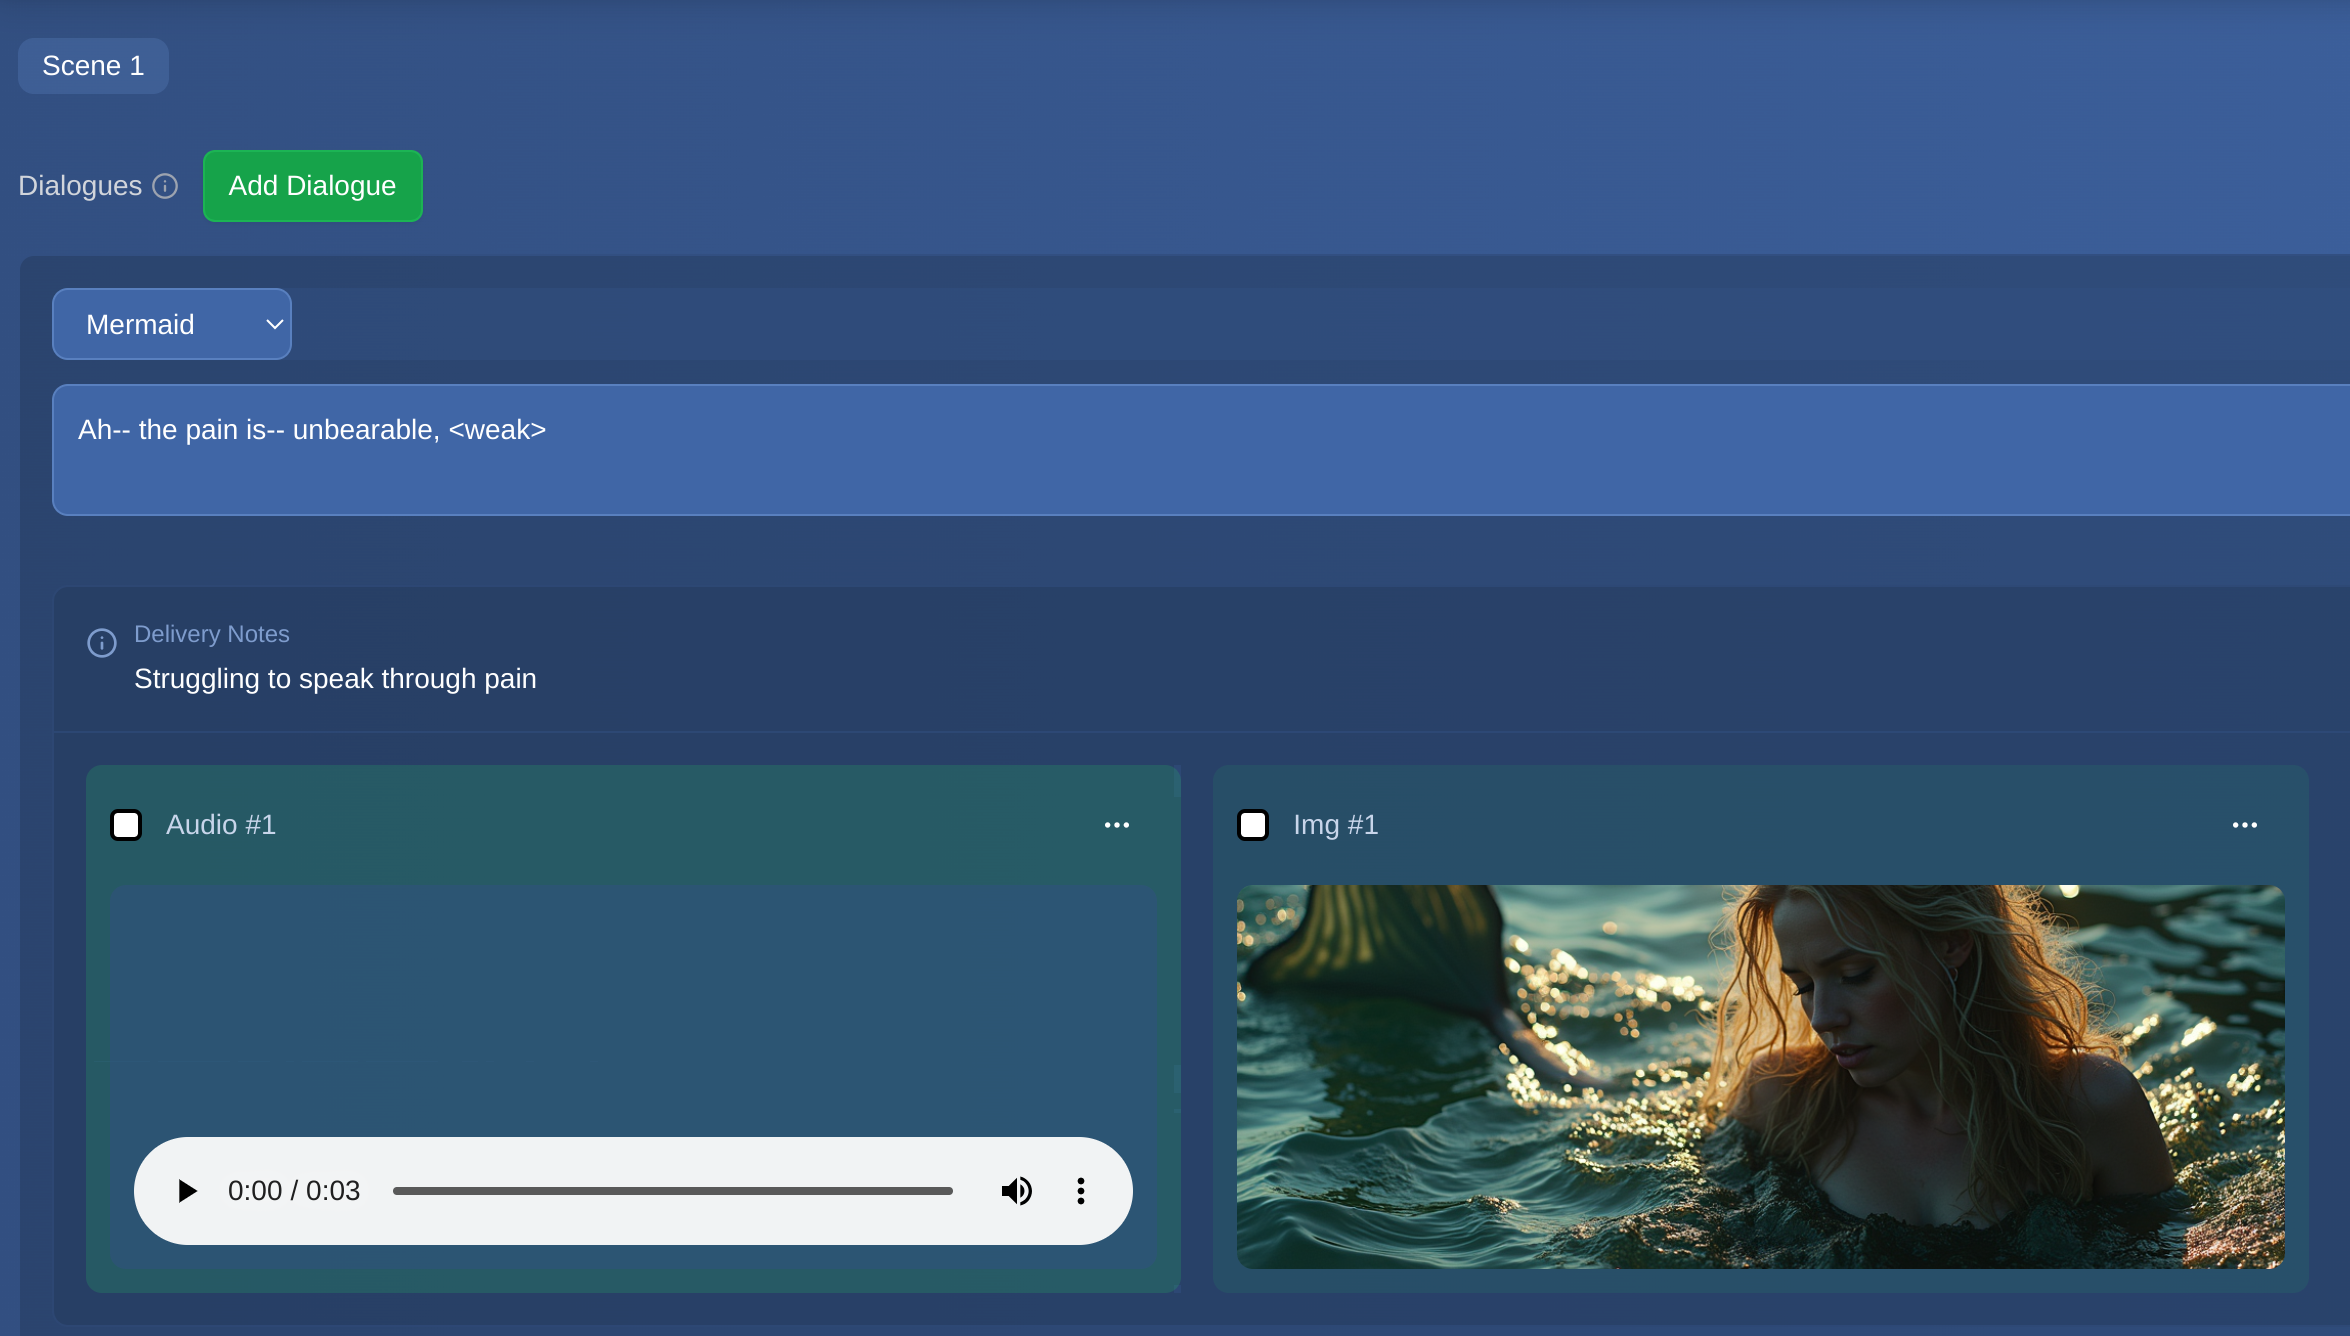Play the Audio #1 clip
The image size is (2350, 1336).
[x=187, y=1191]
